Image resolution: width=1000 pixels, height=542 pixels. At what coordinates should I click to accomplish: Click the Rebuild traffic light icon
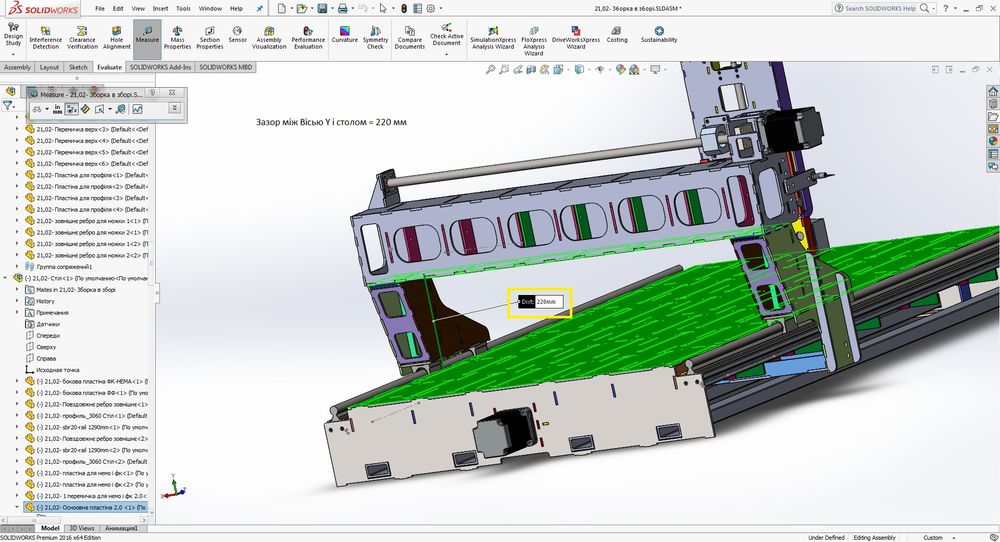click(404, 8)
